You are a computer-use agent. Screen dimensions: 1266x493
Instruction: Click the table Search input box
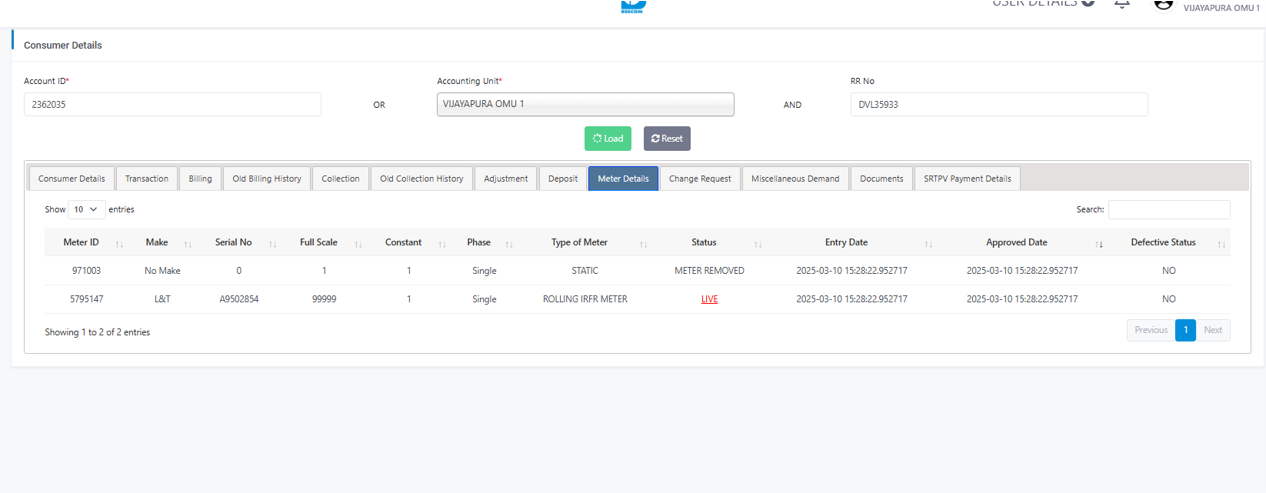1168,210
